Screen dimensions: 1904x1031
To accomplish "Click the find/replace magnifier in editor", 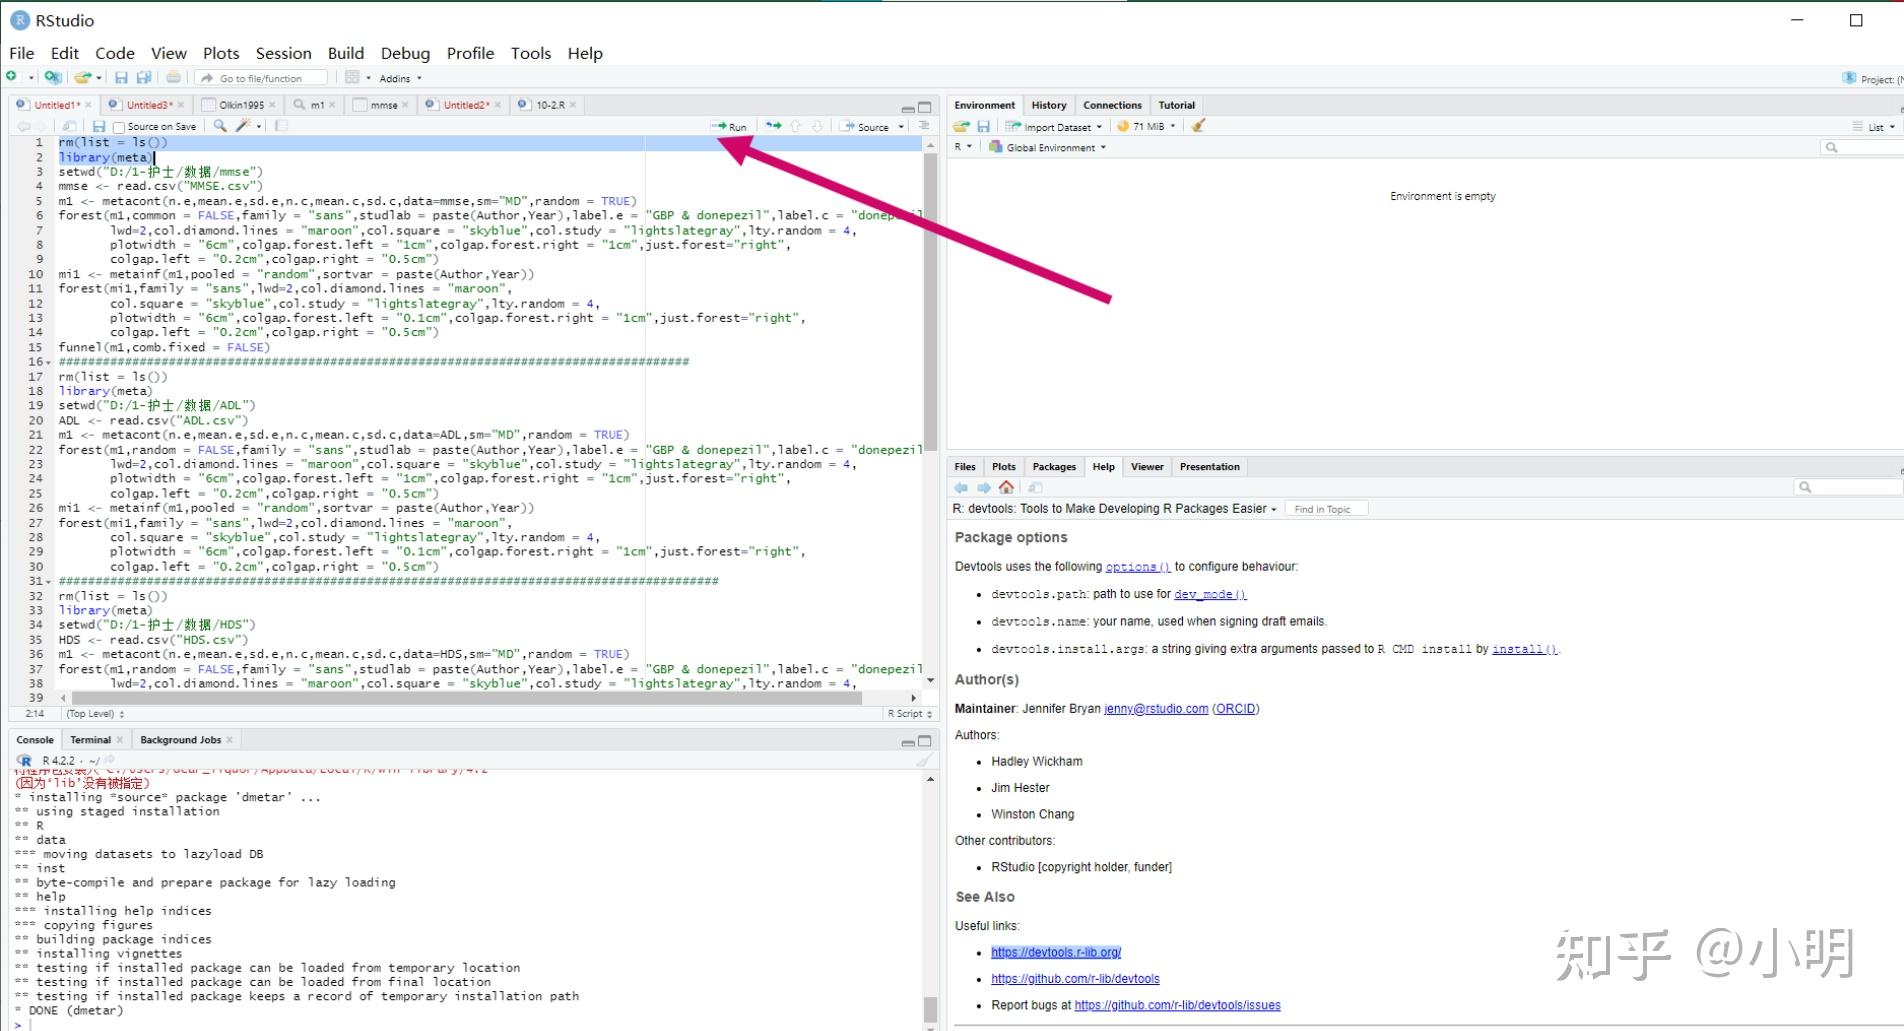I will click(219, 126).
